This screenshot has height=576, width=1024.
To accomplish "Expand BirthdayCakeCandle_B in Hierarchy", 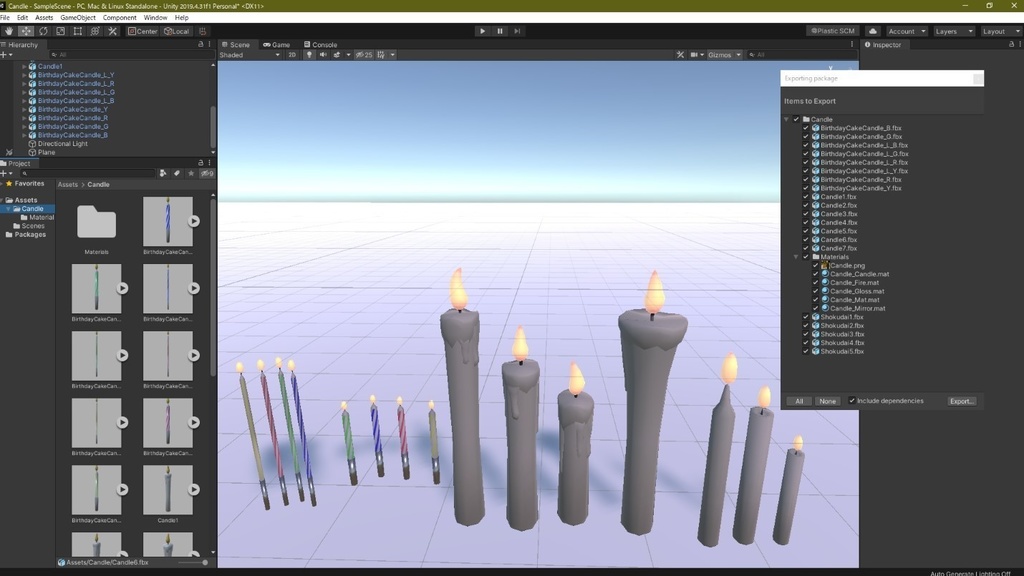I will point(24,135).
